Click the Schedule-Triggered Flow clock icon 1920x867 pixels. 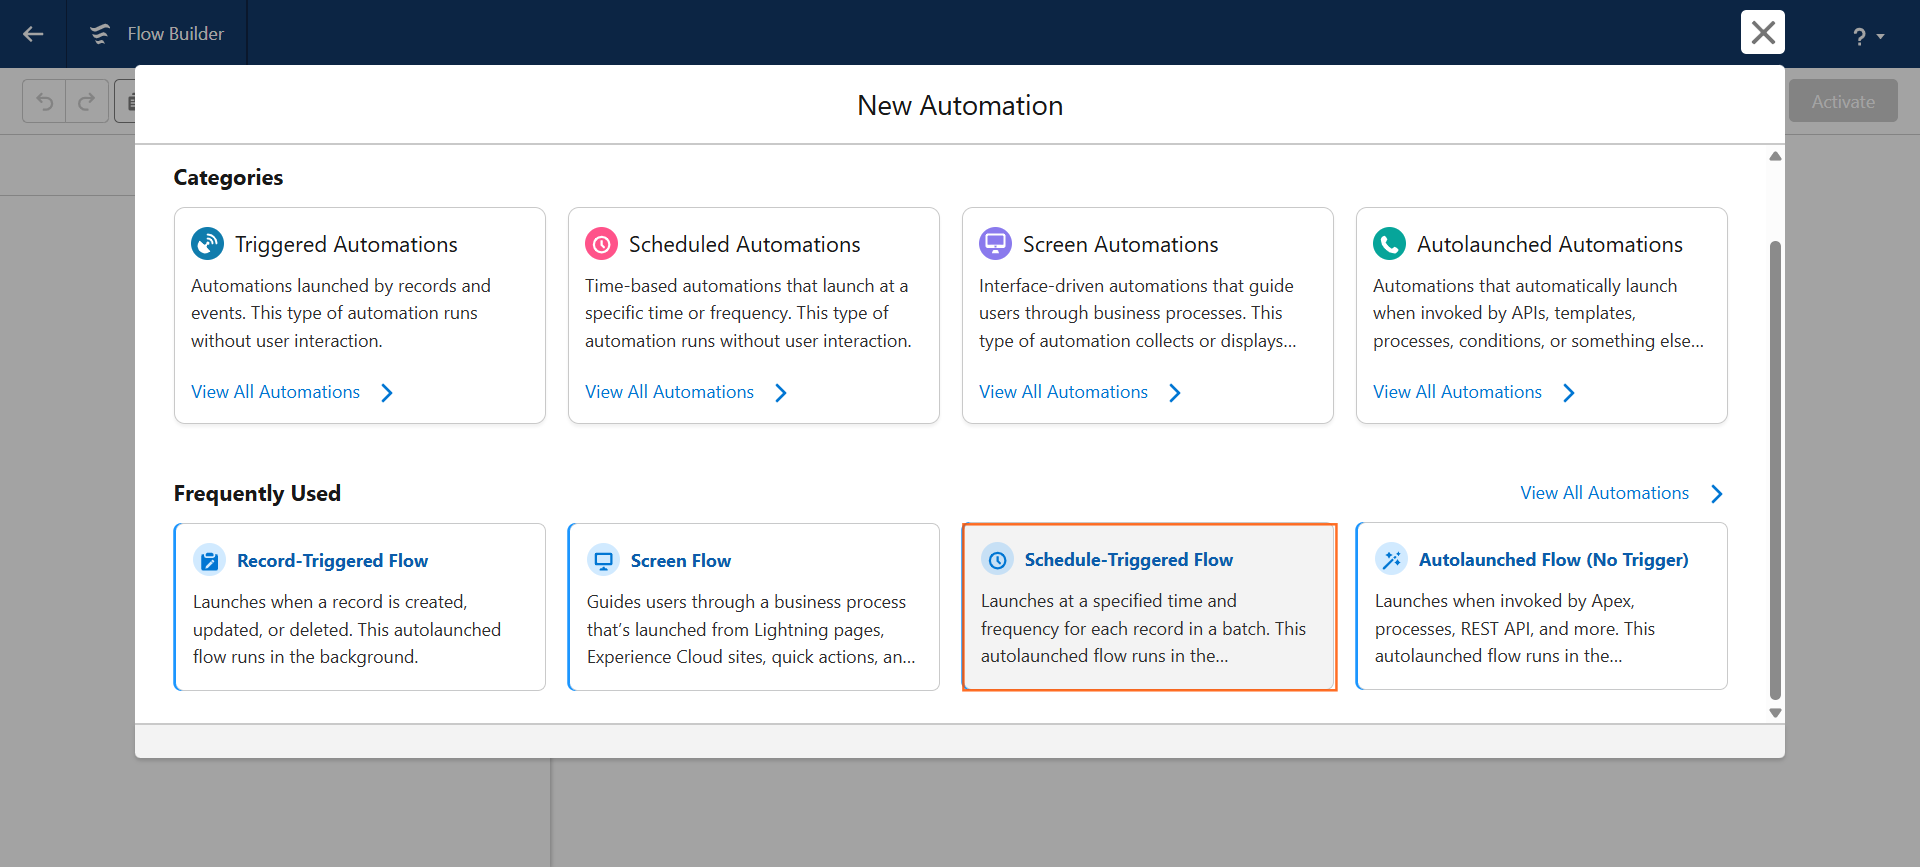point(997,559)
